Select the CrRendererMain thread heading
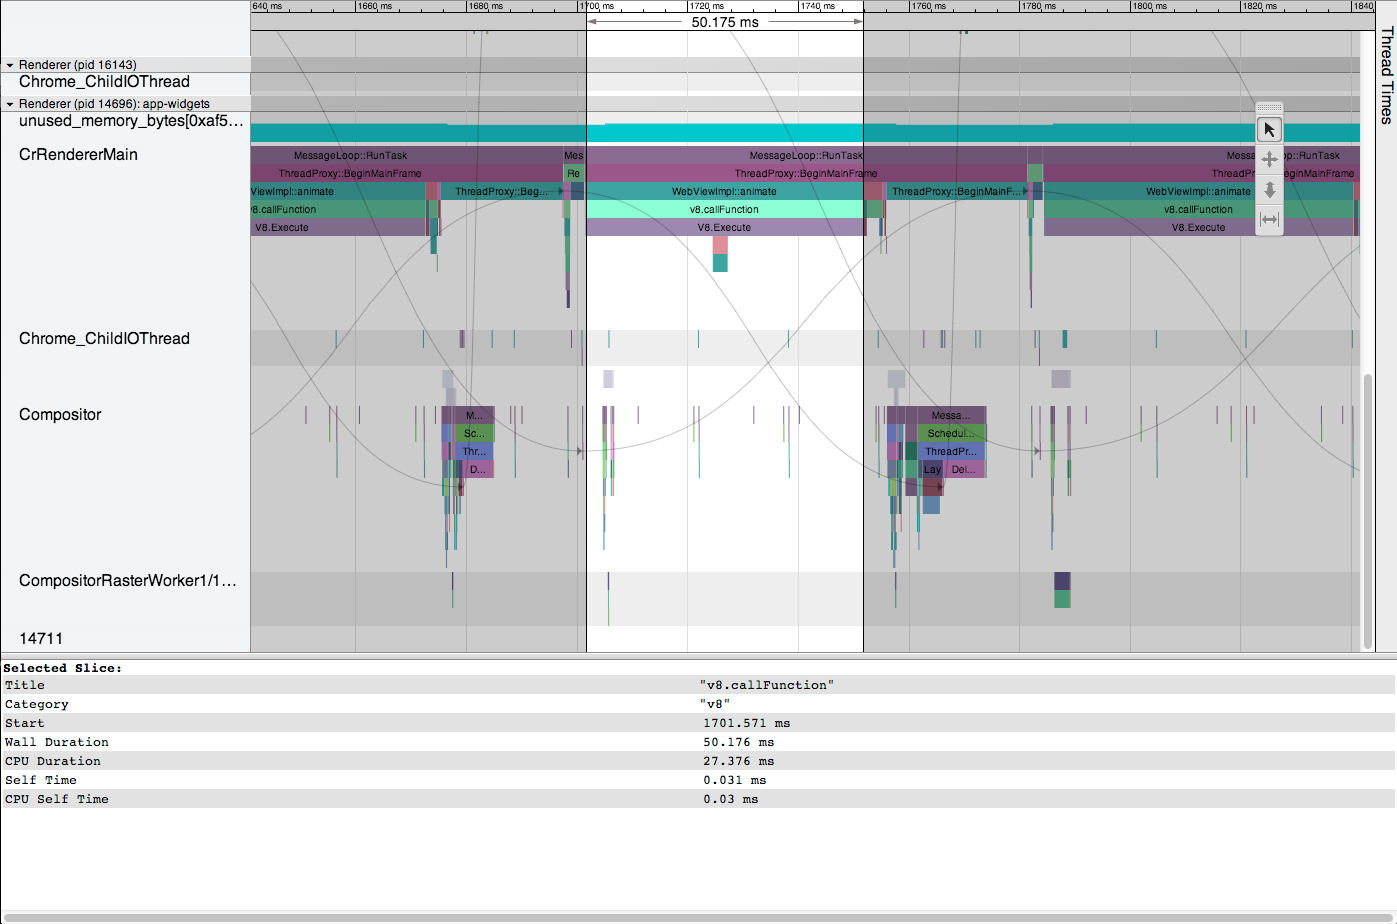Viewport: 1397px width, 924px height. (x=78, y=155)
